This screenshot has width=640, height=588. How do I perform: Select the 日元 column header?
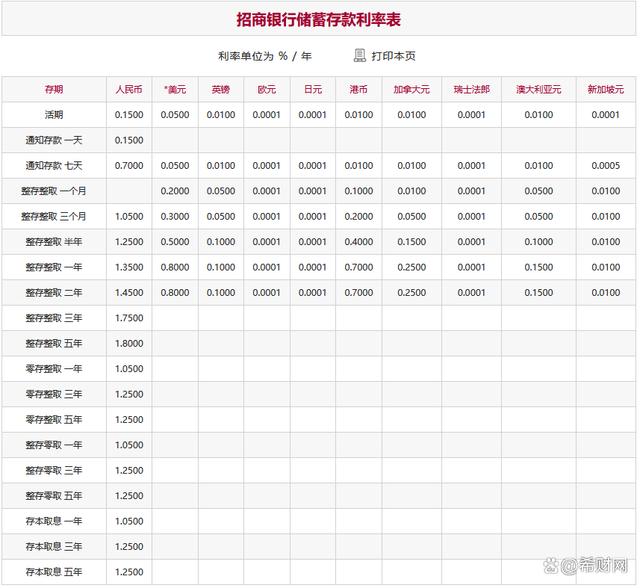(312, 89)
